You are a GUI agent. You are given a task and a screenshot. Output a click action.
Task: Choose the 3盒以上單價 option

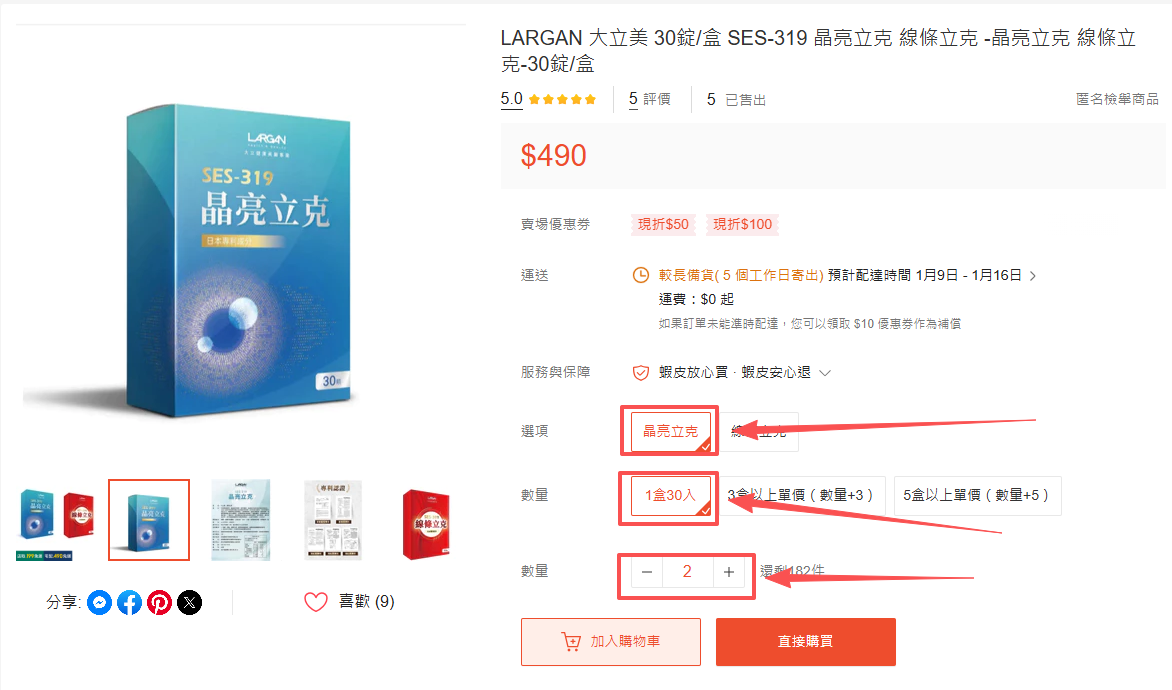point(802,496)
